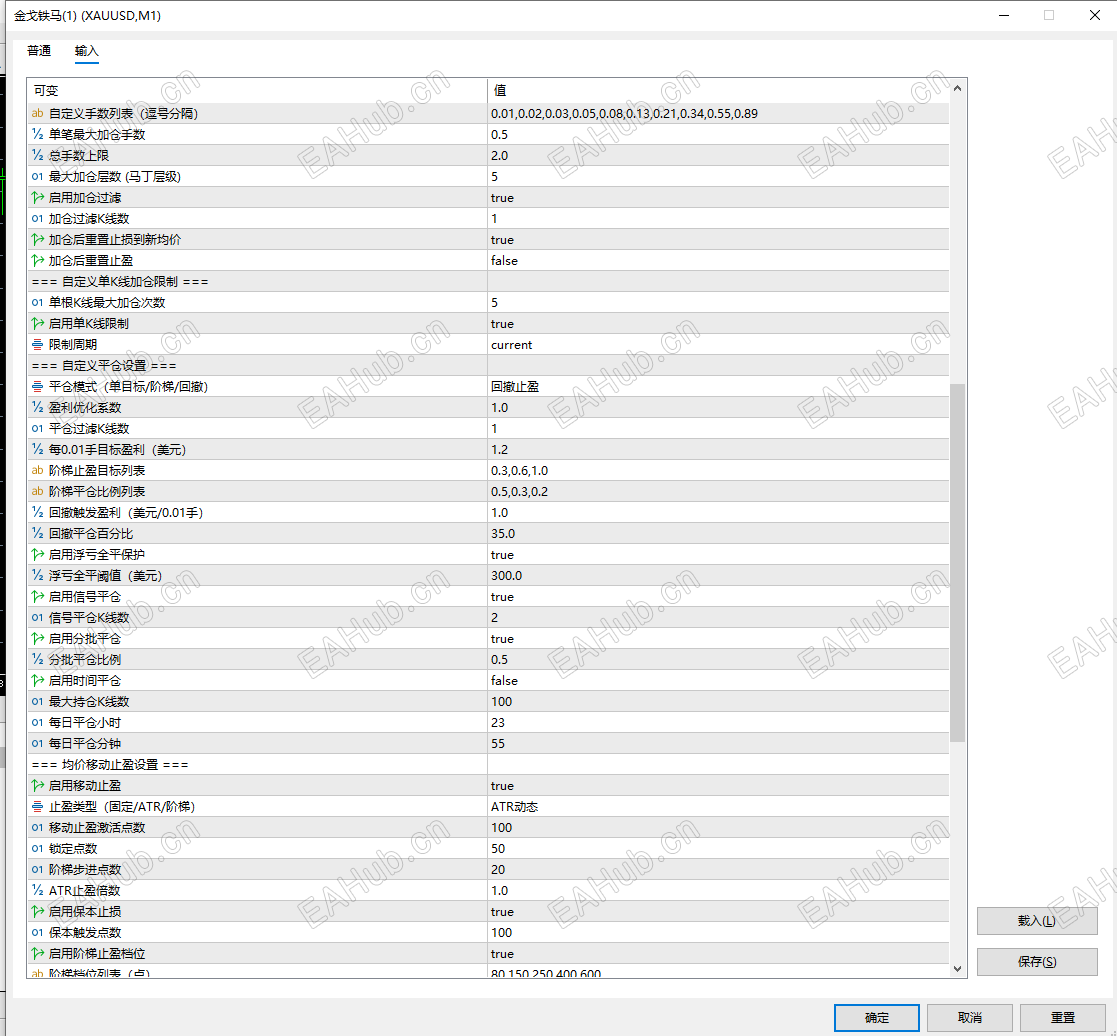
Task: Select the 均价移动止盈设置 section row
Action: pyautogui.click(x=488, y=765)
